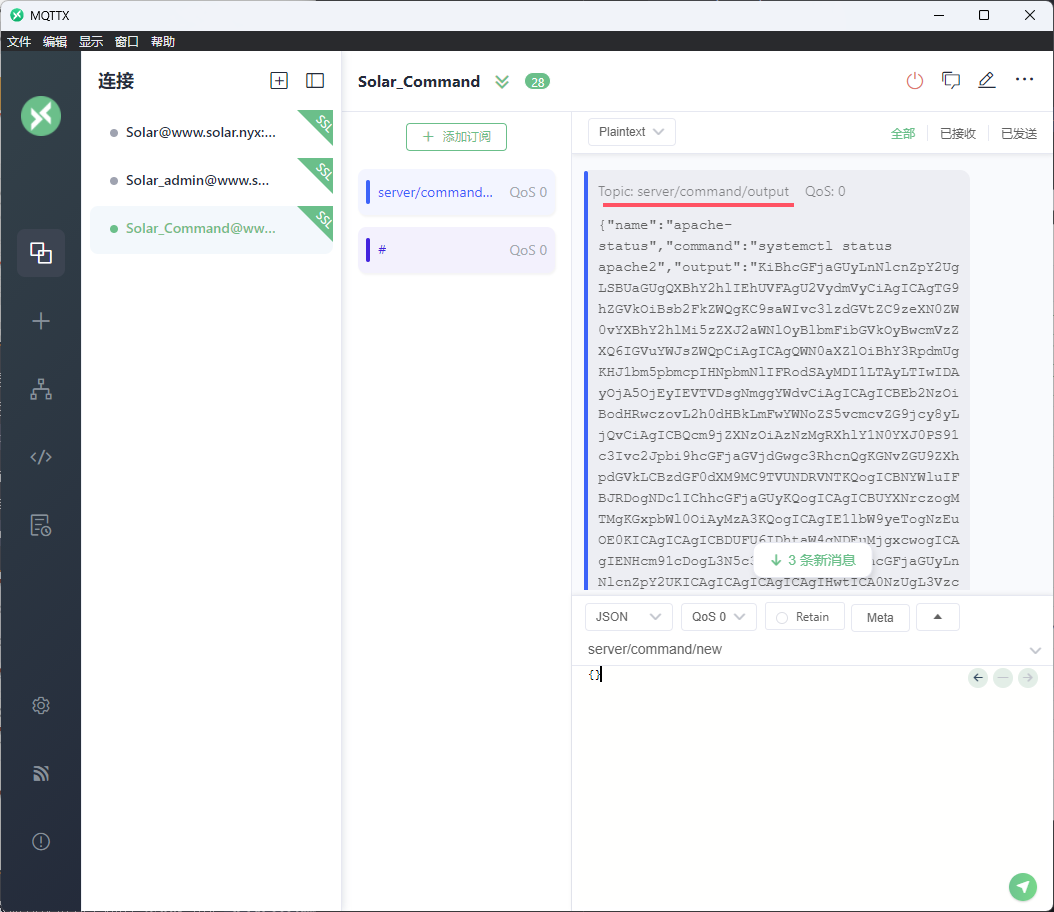Click the edit connection pencil icon
This screenshot has height=912, width=1054.
pyautogui.click(x=987, y=81)
